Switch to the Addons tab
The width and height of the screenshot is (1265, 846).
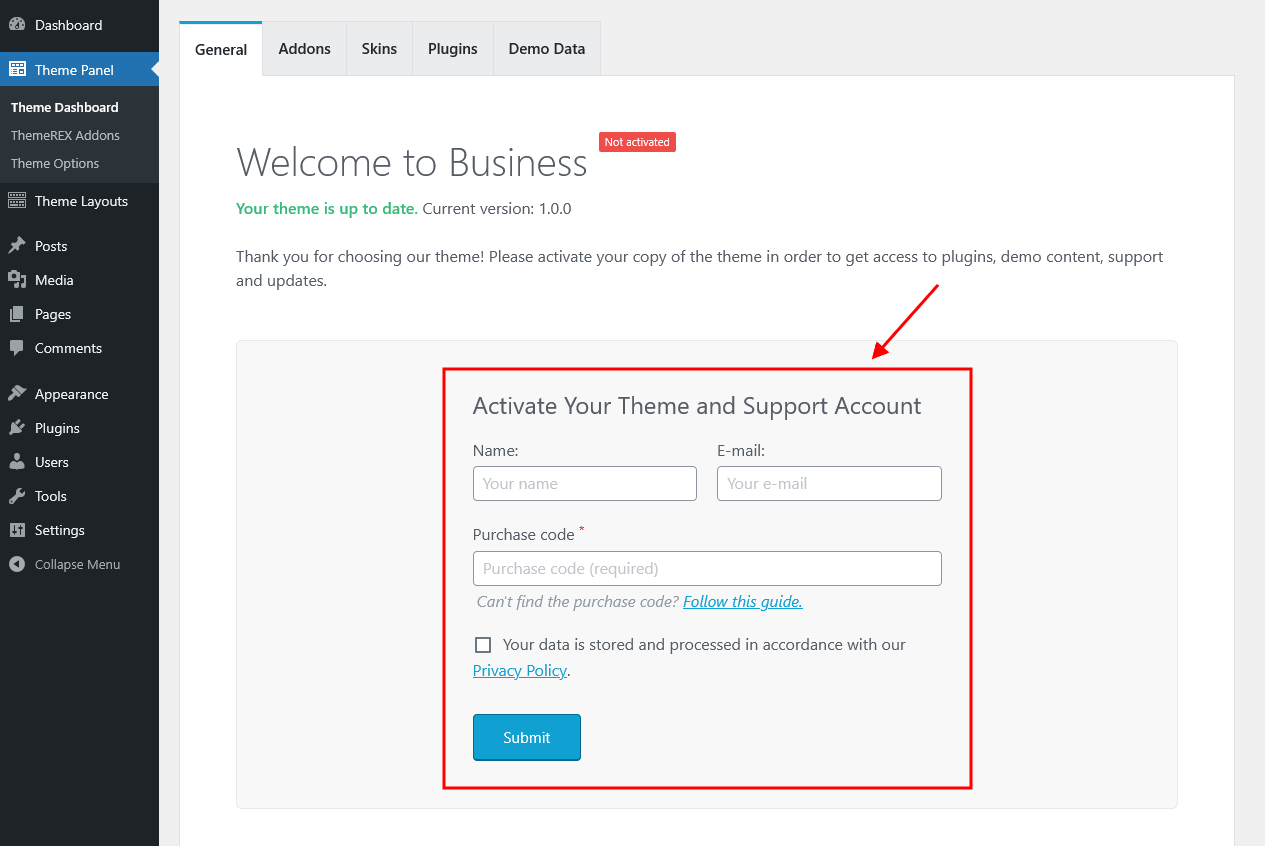(x=304, y=49)
